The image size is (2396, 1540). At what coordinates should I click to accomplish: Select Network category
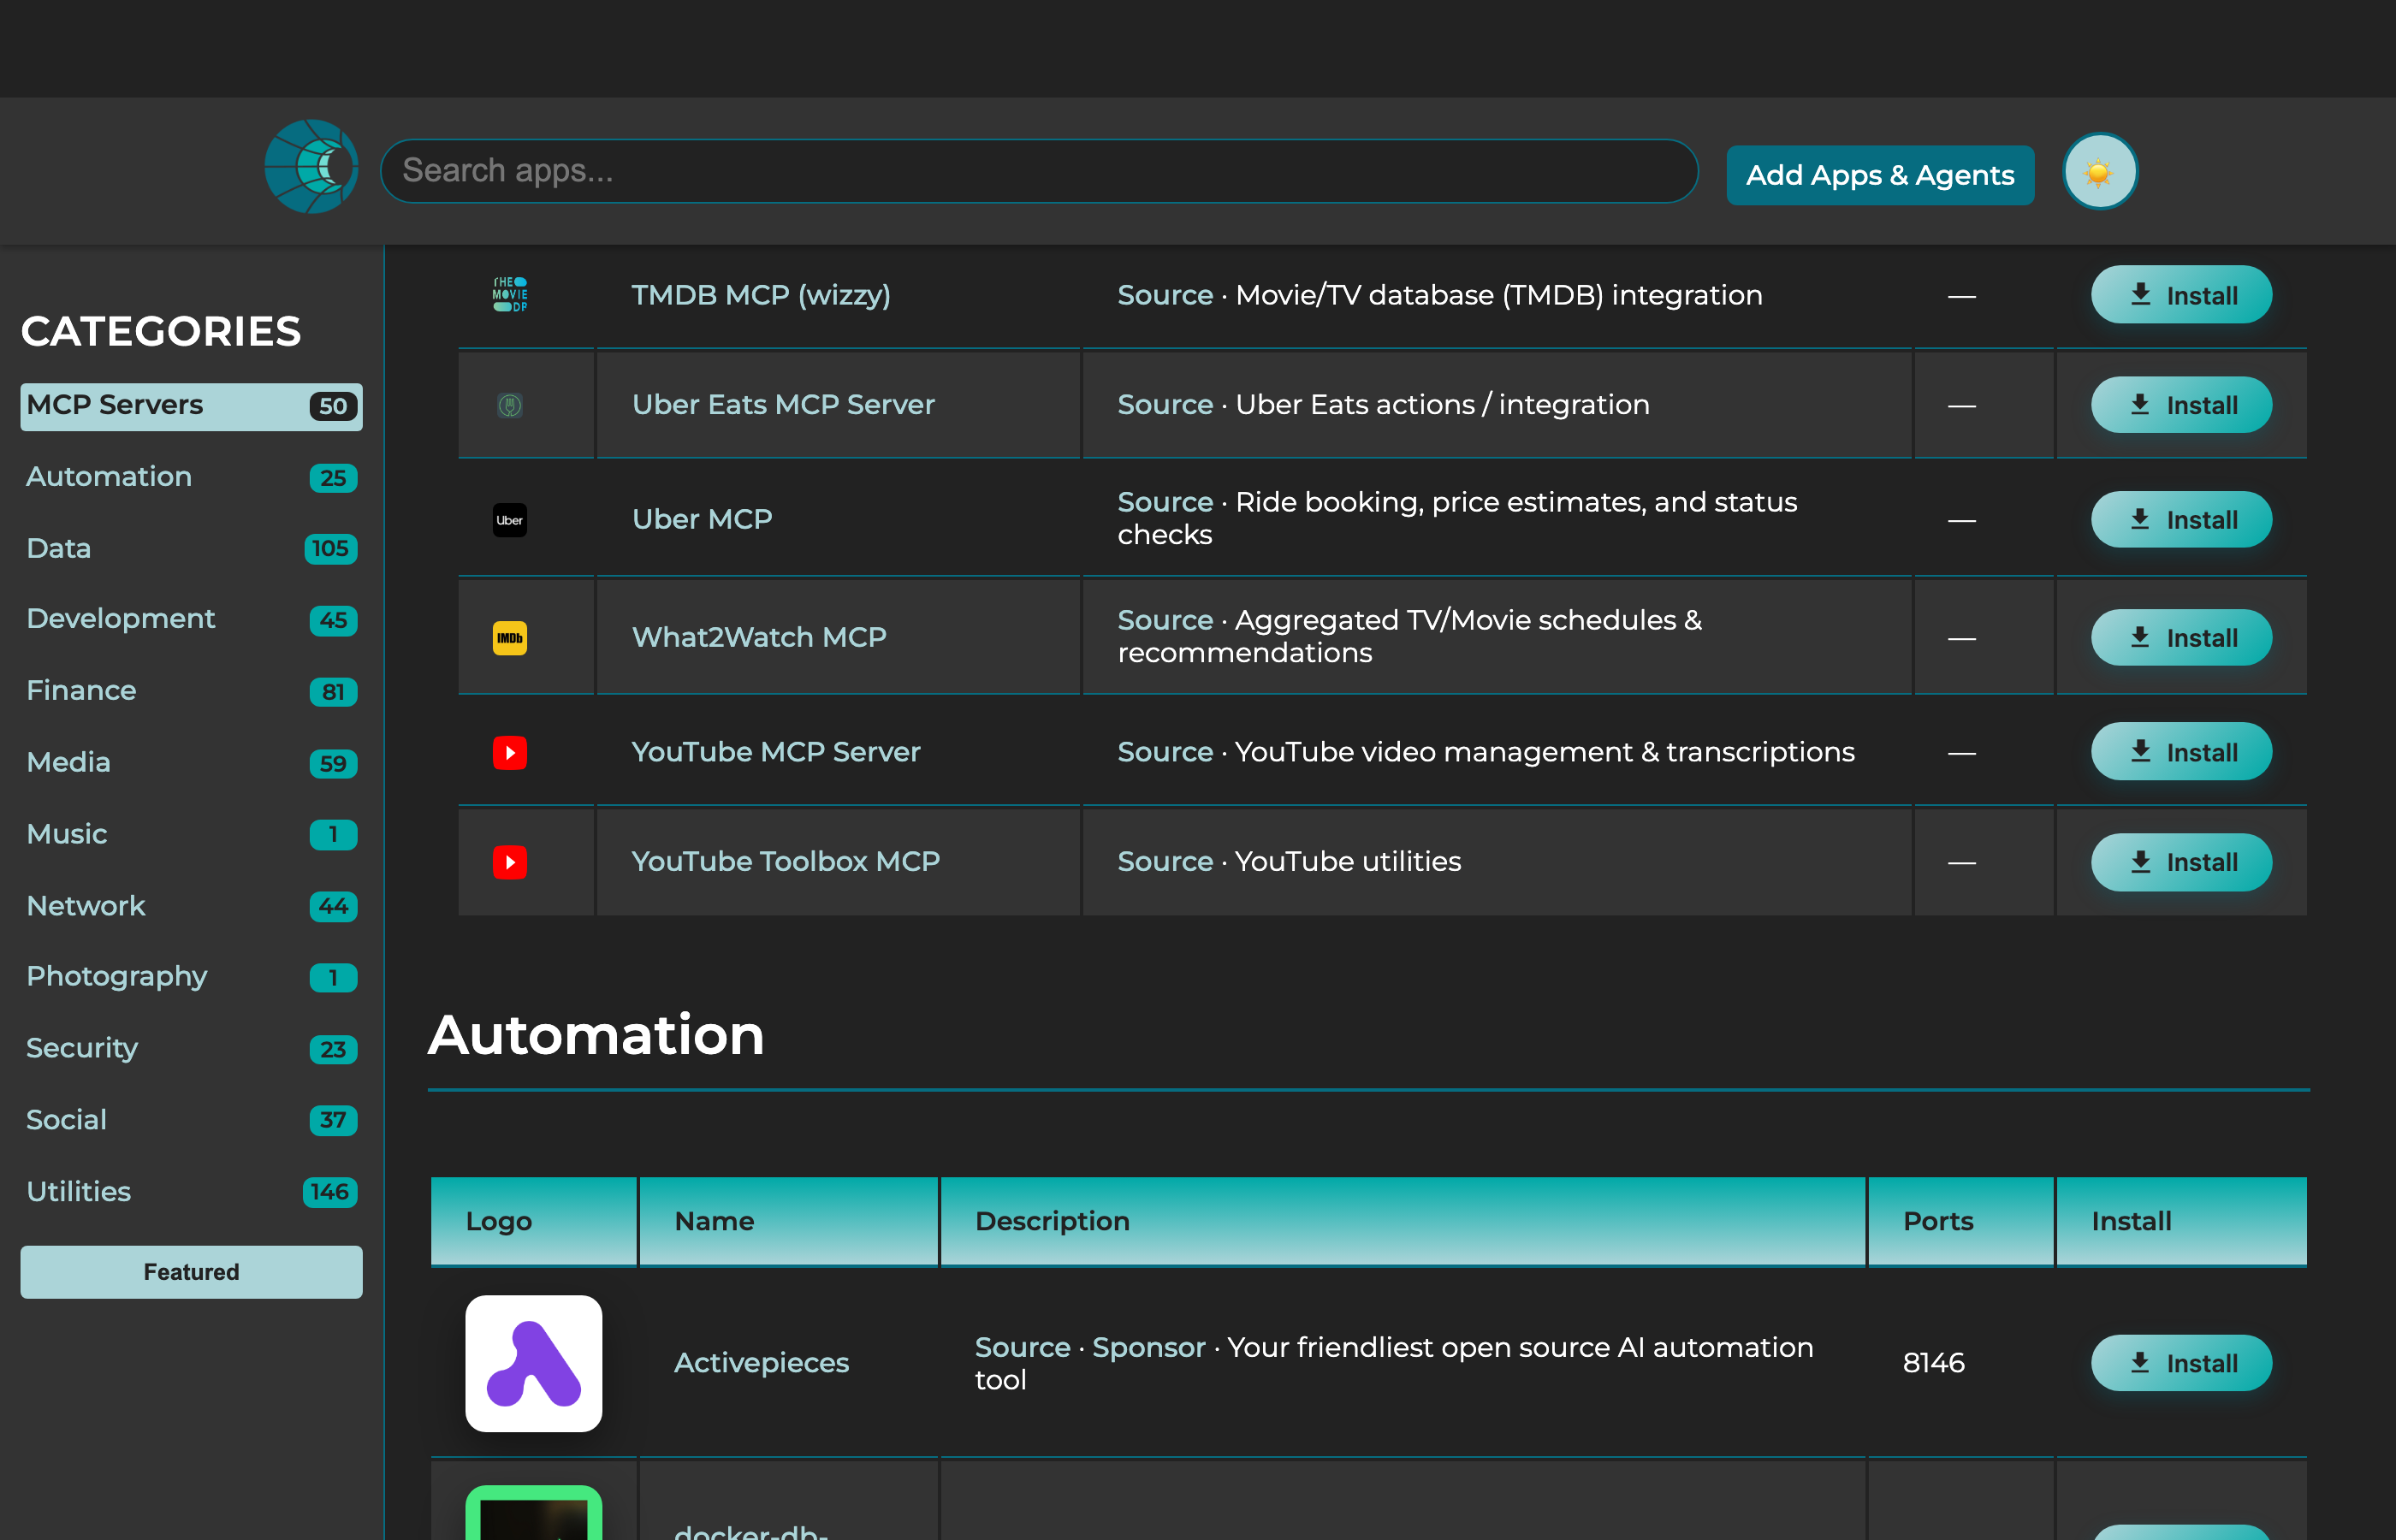(191, 906)
